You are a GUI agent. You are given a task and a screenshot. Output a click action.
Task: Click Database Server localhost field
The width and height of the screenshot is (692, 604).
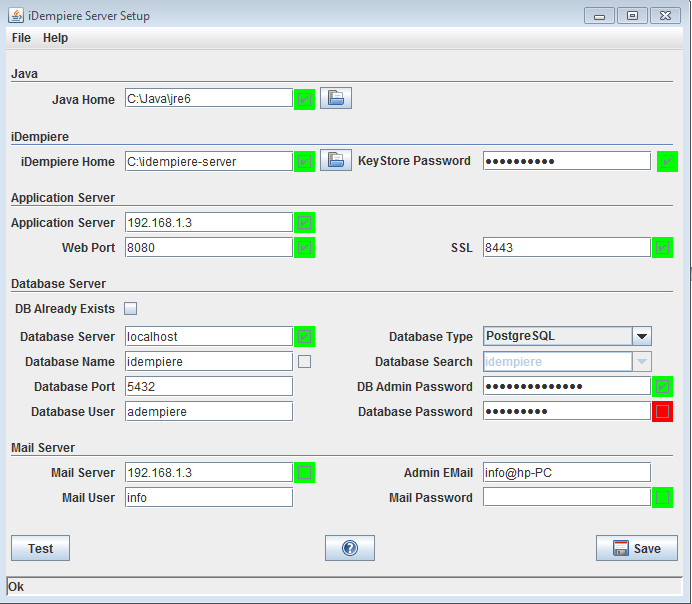(x=209, y=337)
